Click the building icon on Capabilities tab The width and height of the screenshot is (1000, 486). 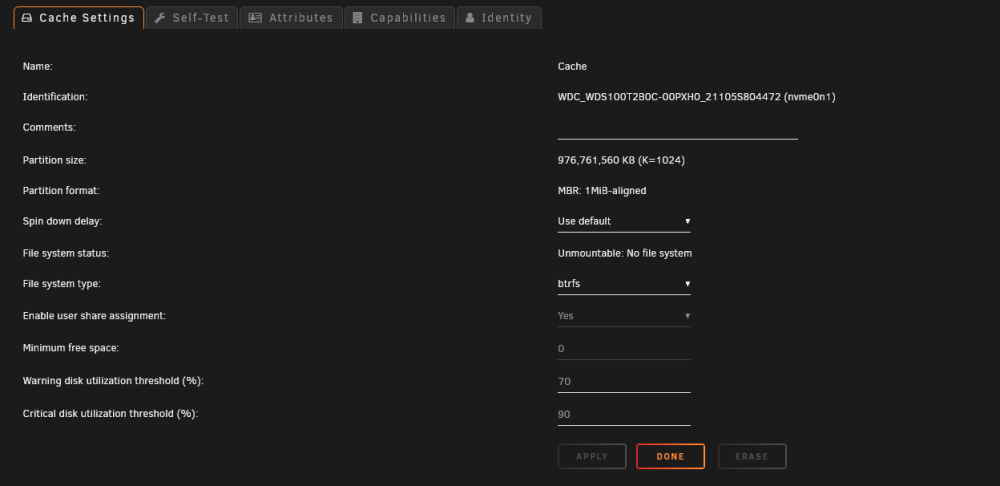(x=358, y=18)
